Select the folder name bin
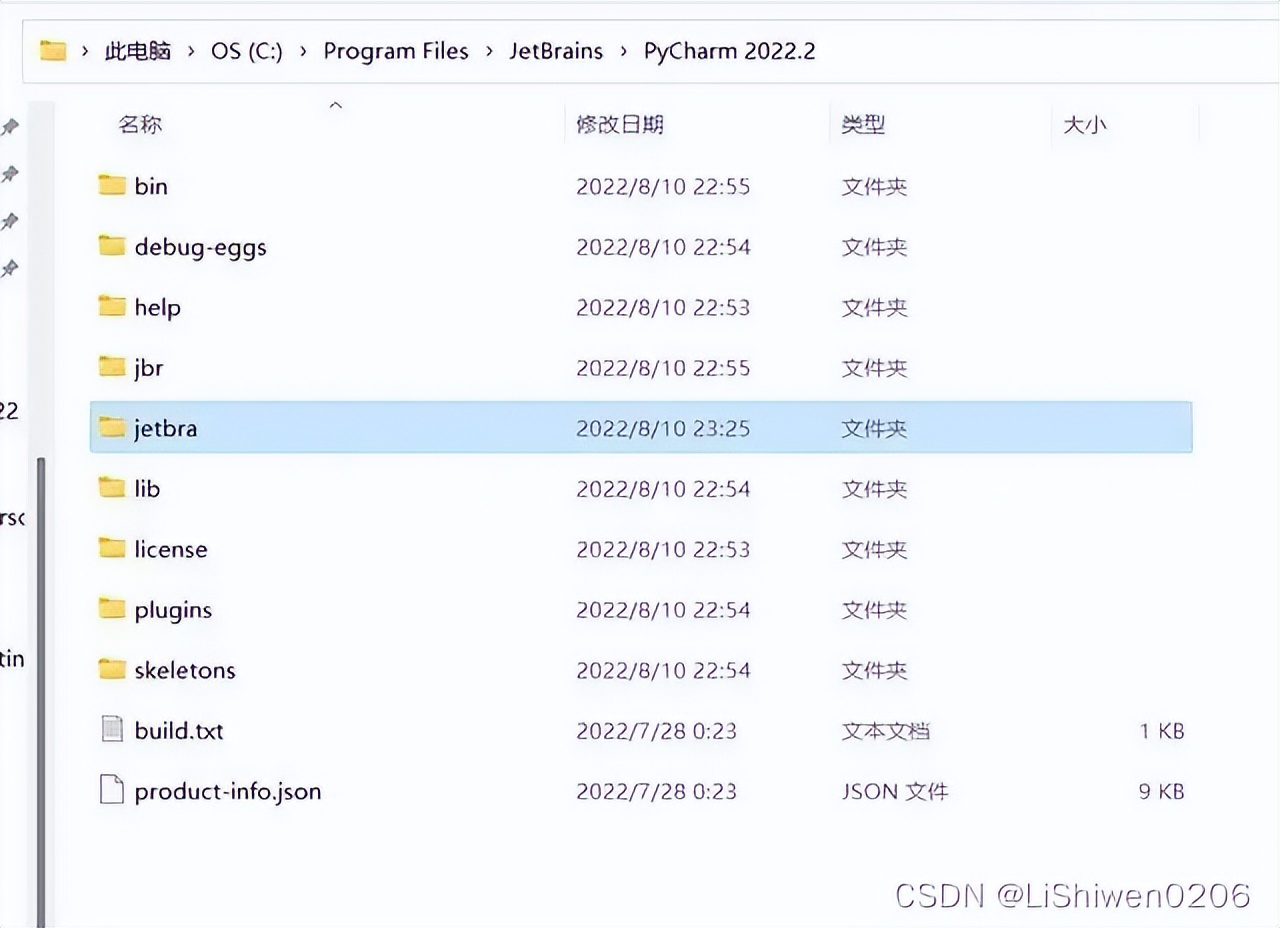 click(151, 186)
